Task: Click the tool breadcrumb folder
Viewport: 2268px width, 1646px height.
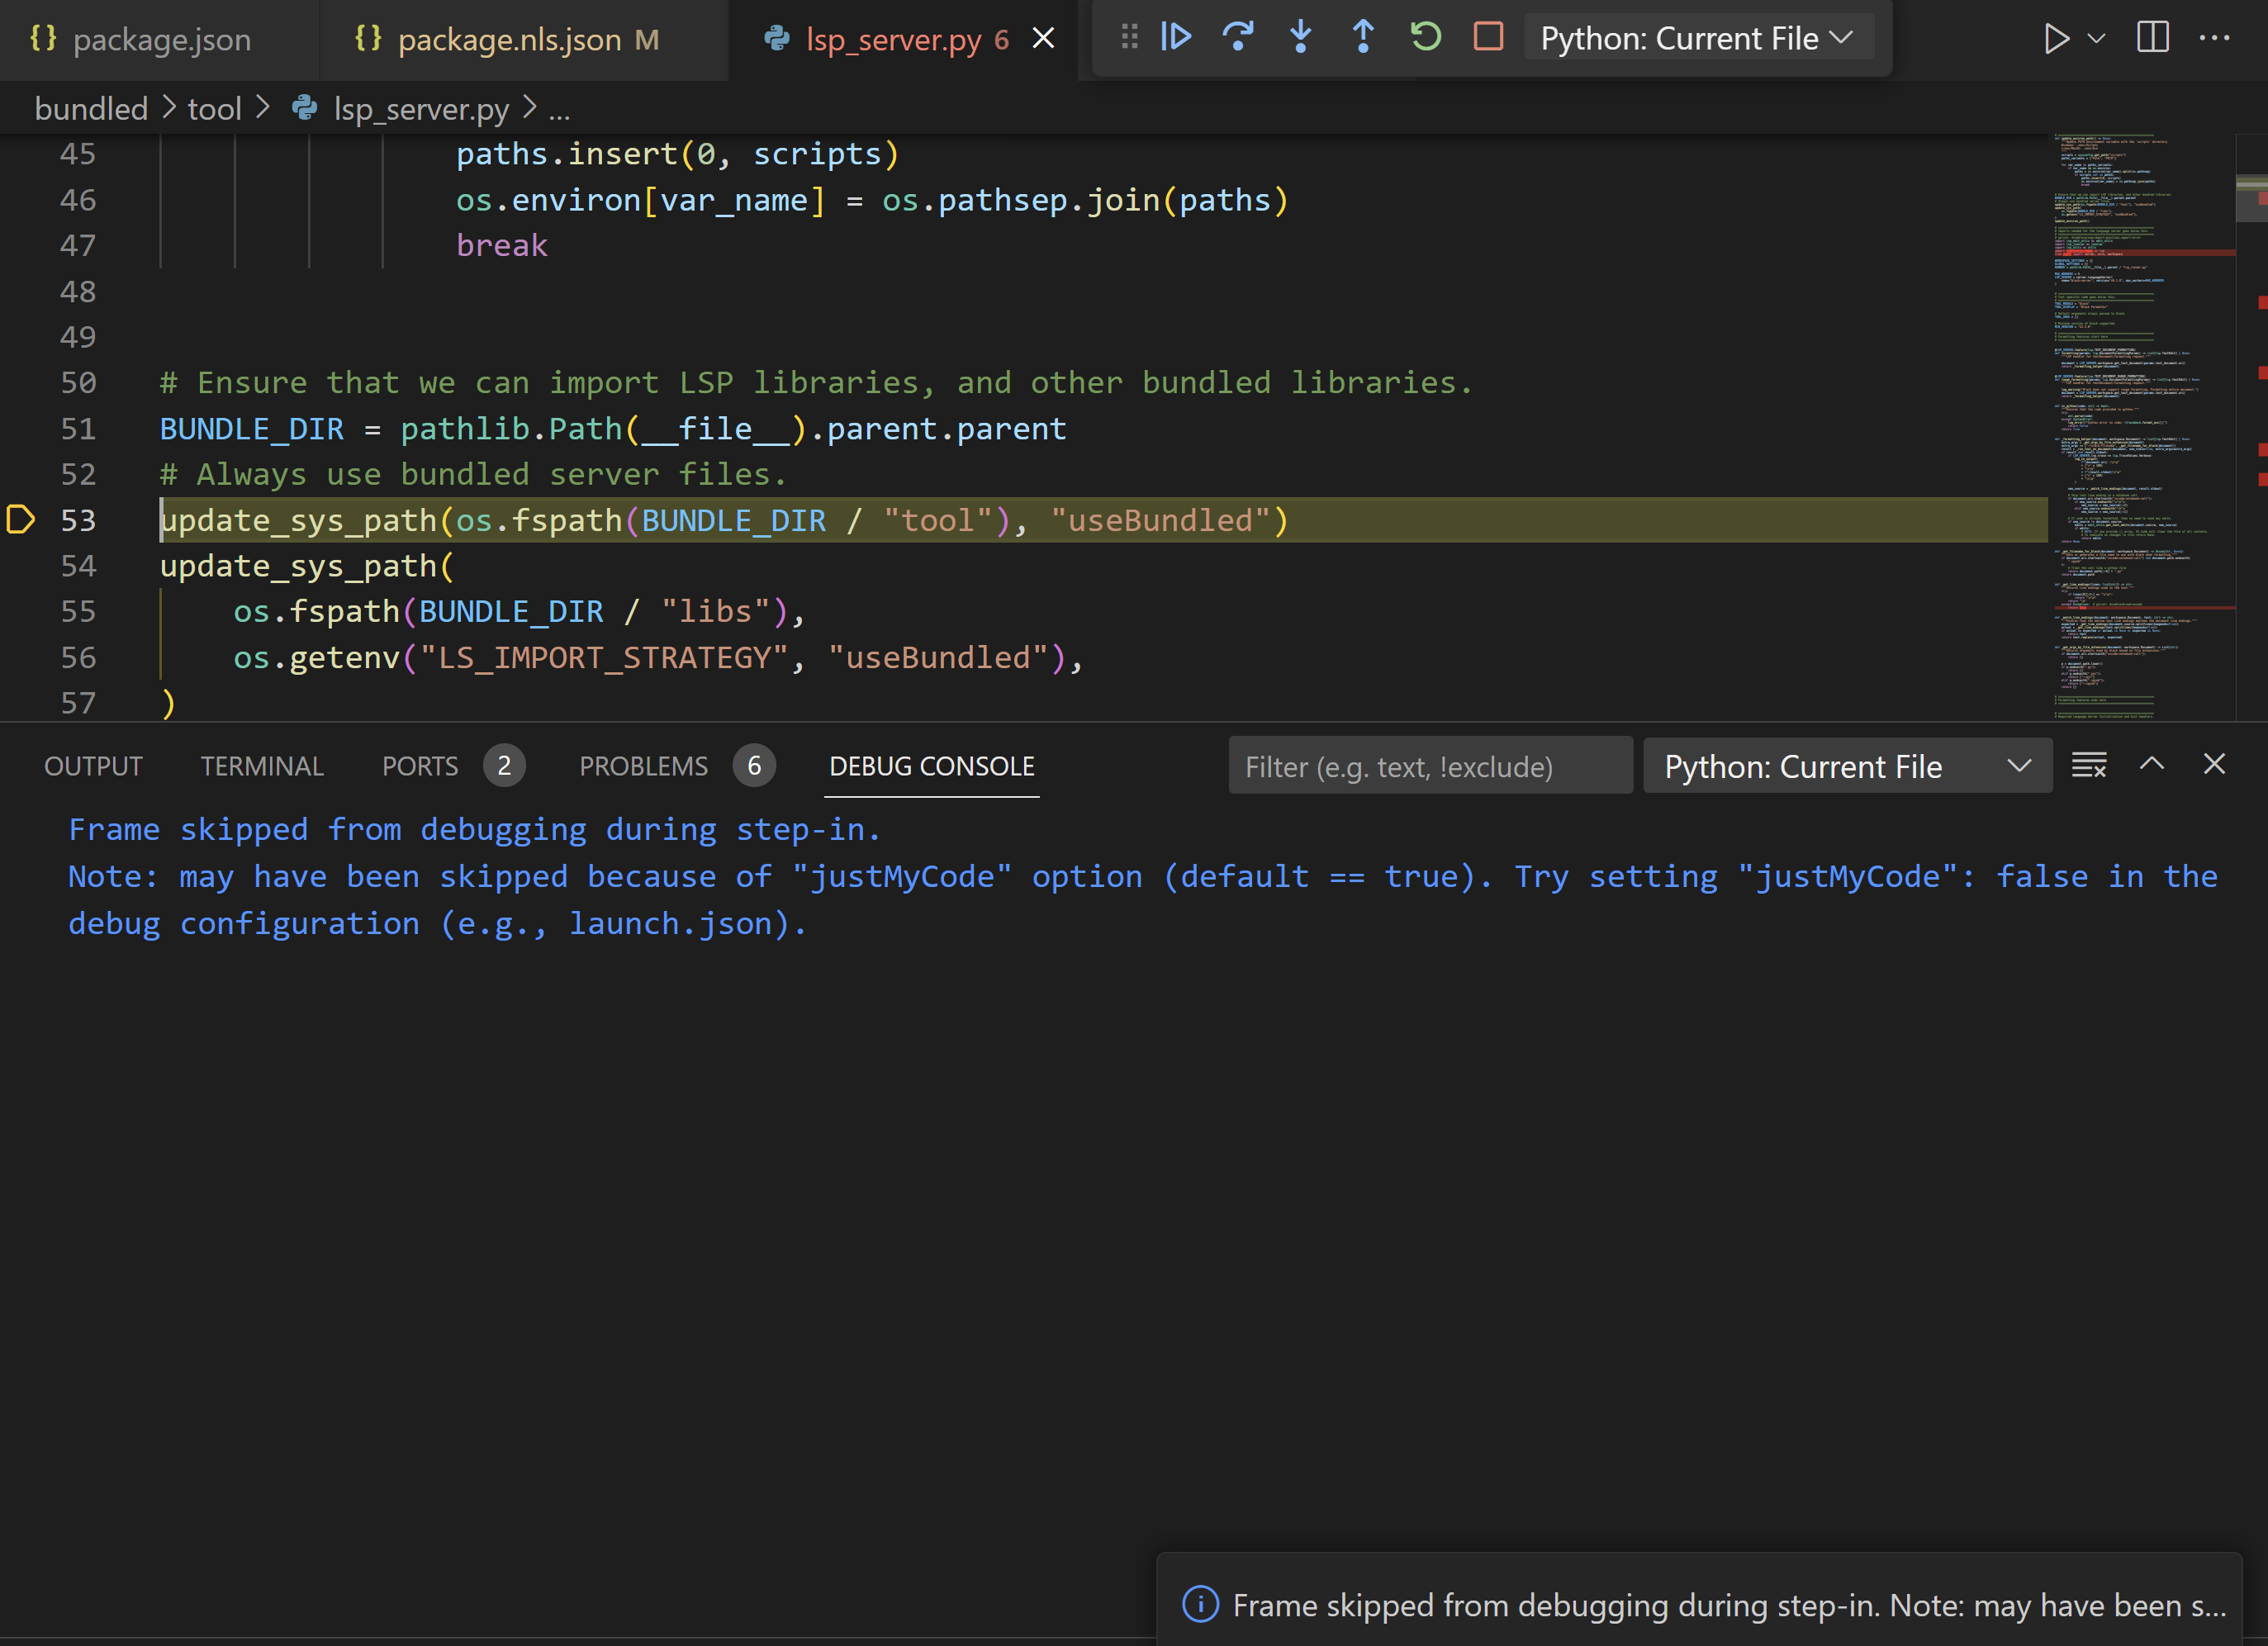Action: click(x=214, y=108)
